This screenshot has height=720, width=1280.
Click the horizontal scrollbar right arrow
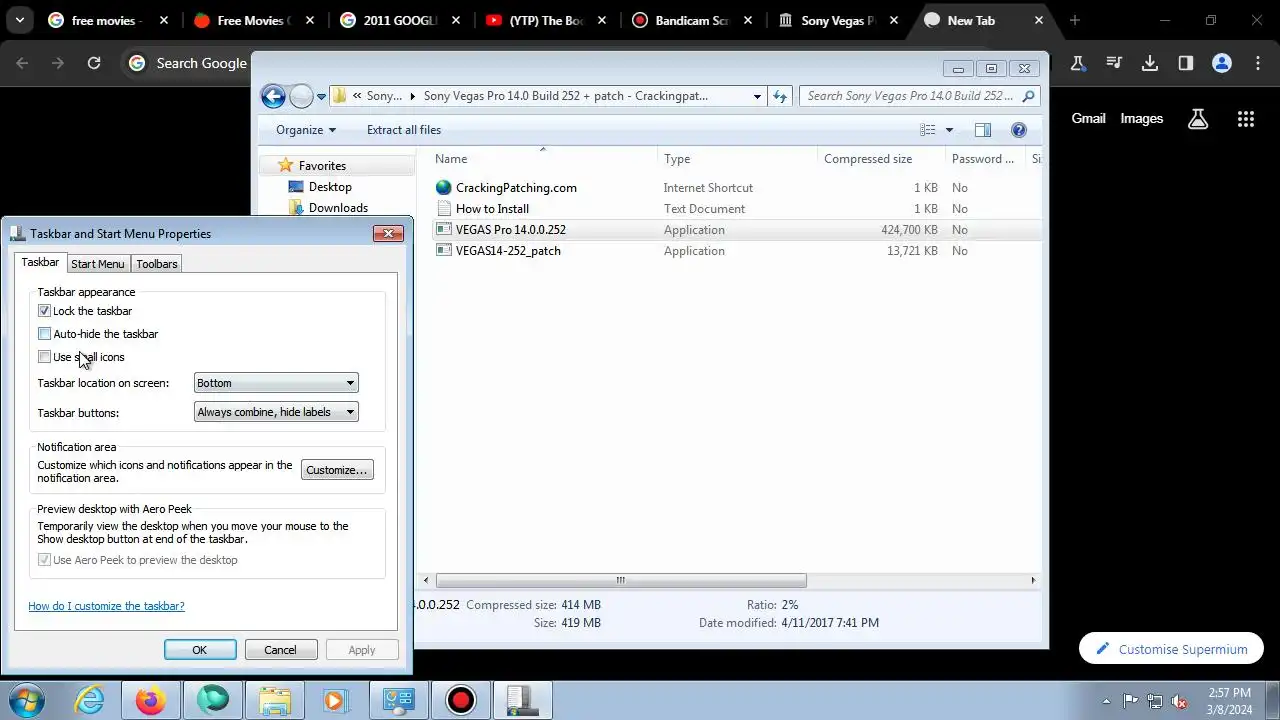(x=1033, y=580)
